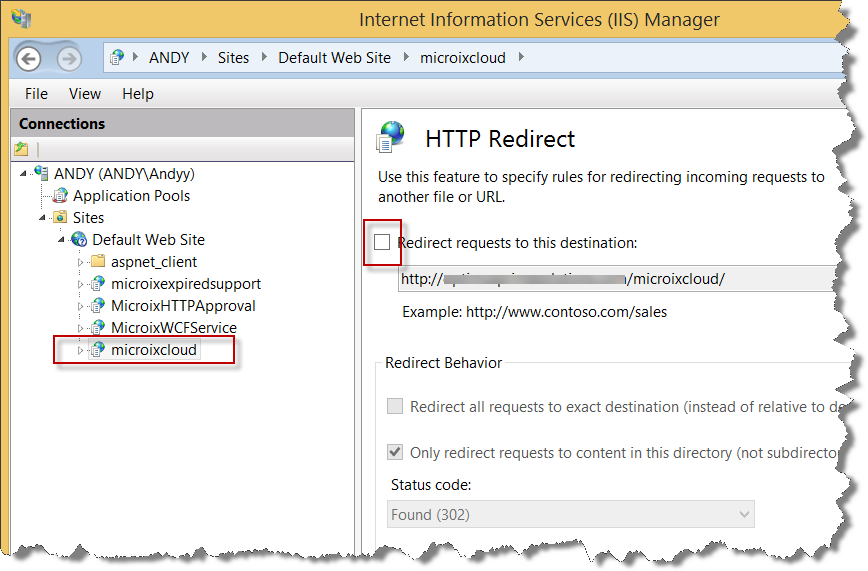Collapse the Default Web Site tree node

point(62,240)
